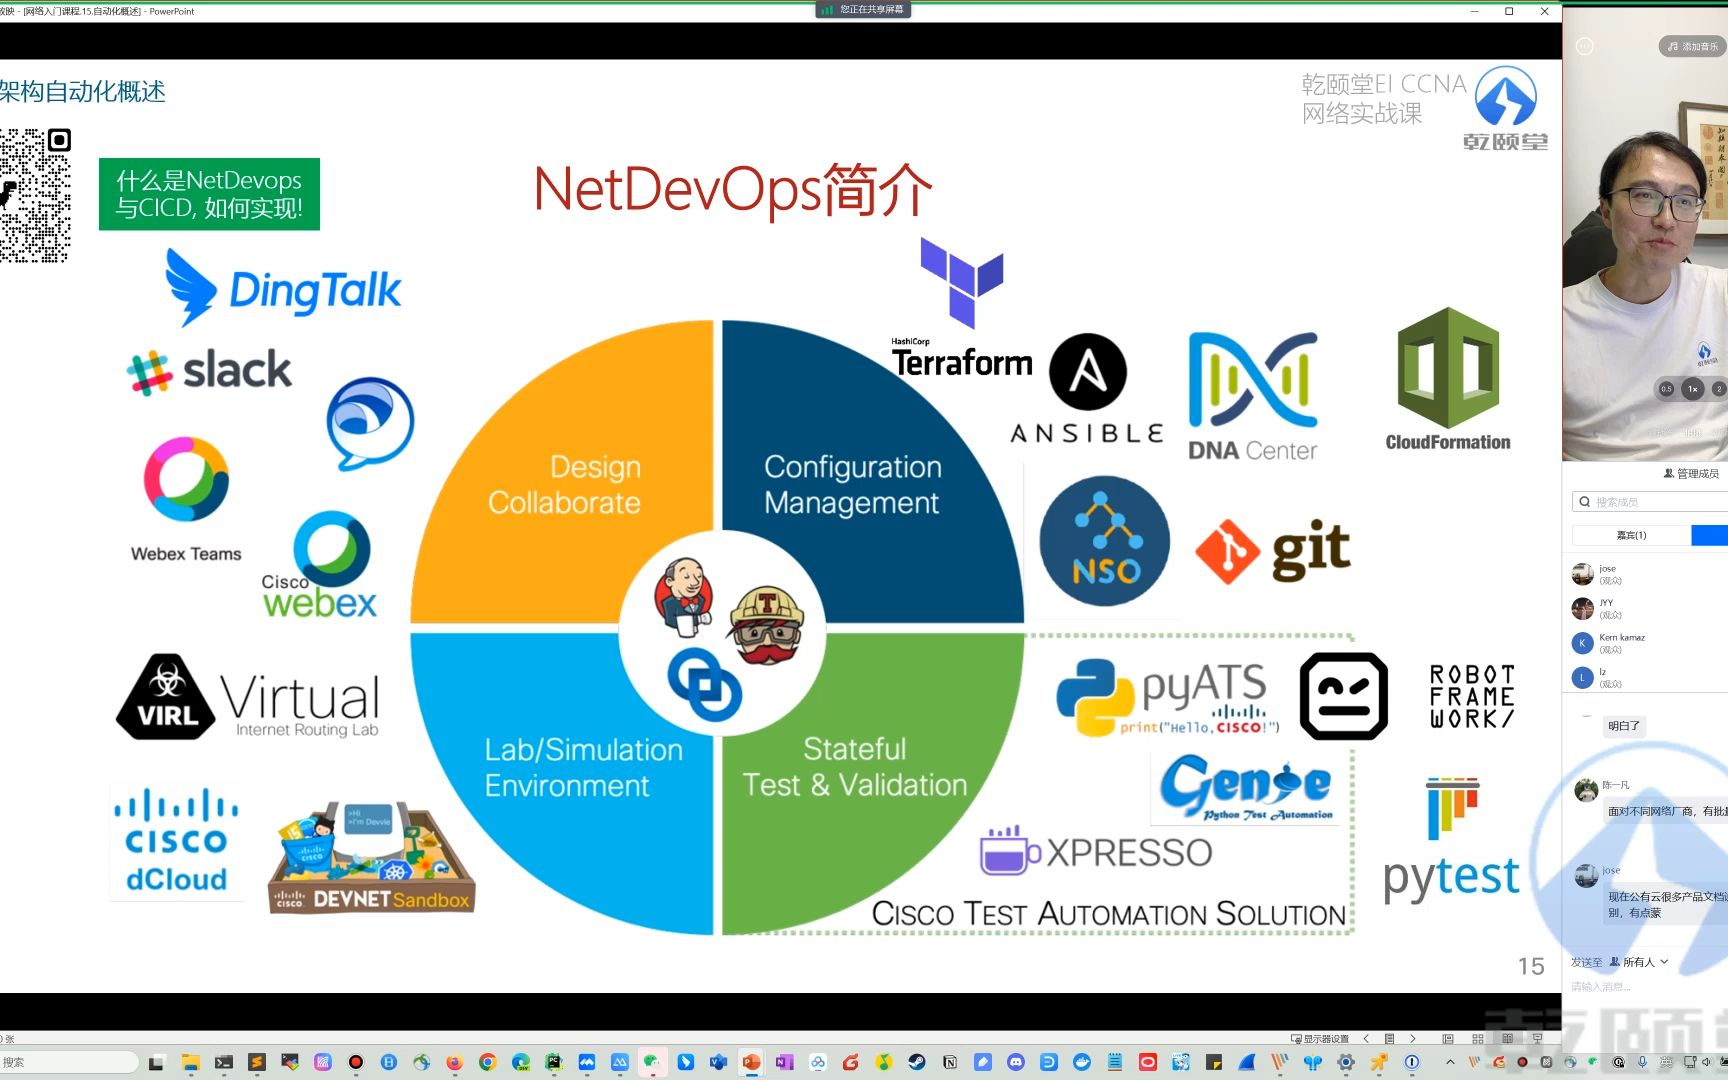The width and height of the screenshot is (1728, 1080).
Task: Switch to PowerPoint in the taskbar
Action: coord(751,1062)
